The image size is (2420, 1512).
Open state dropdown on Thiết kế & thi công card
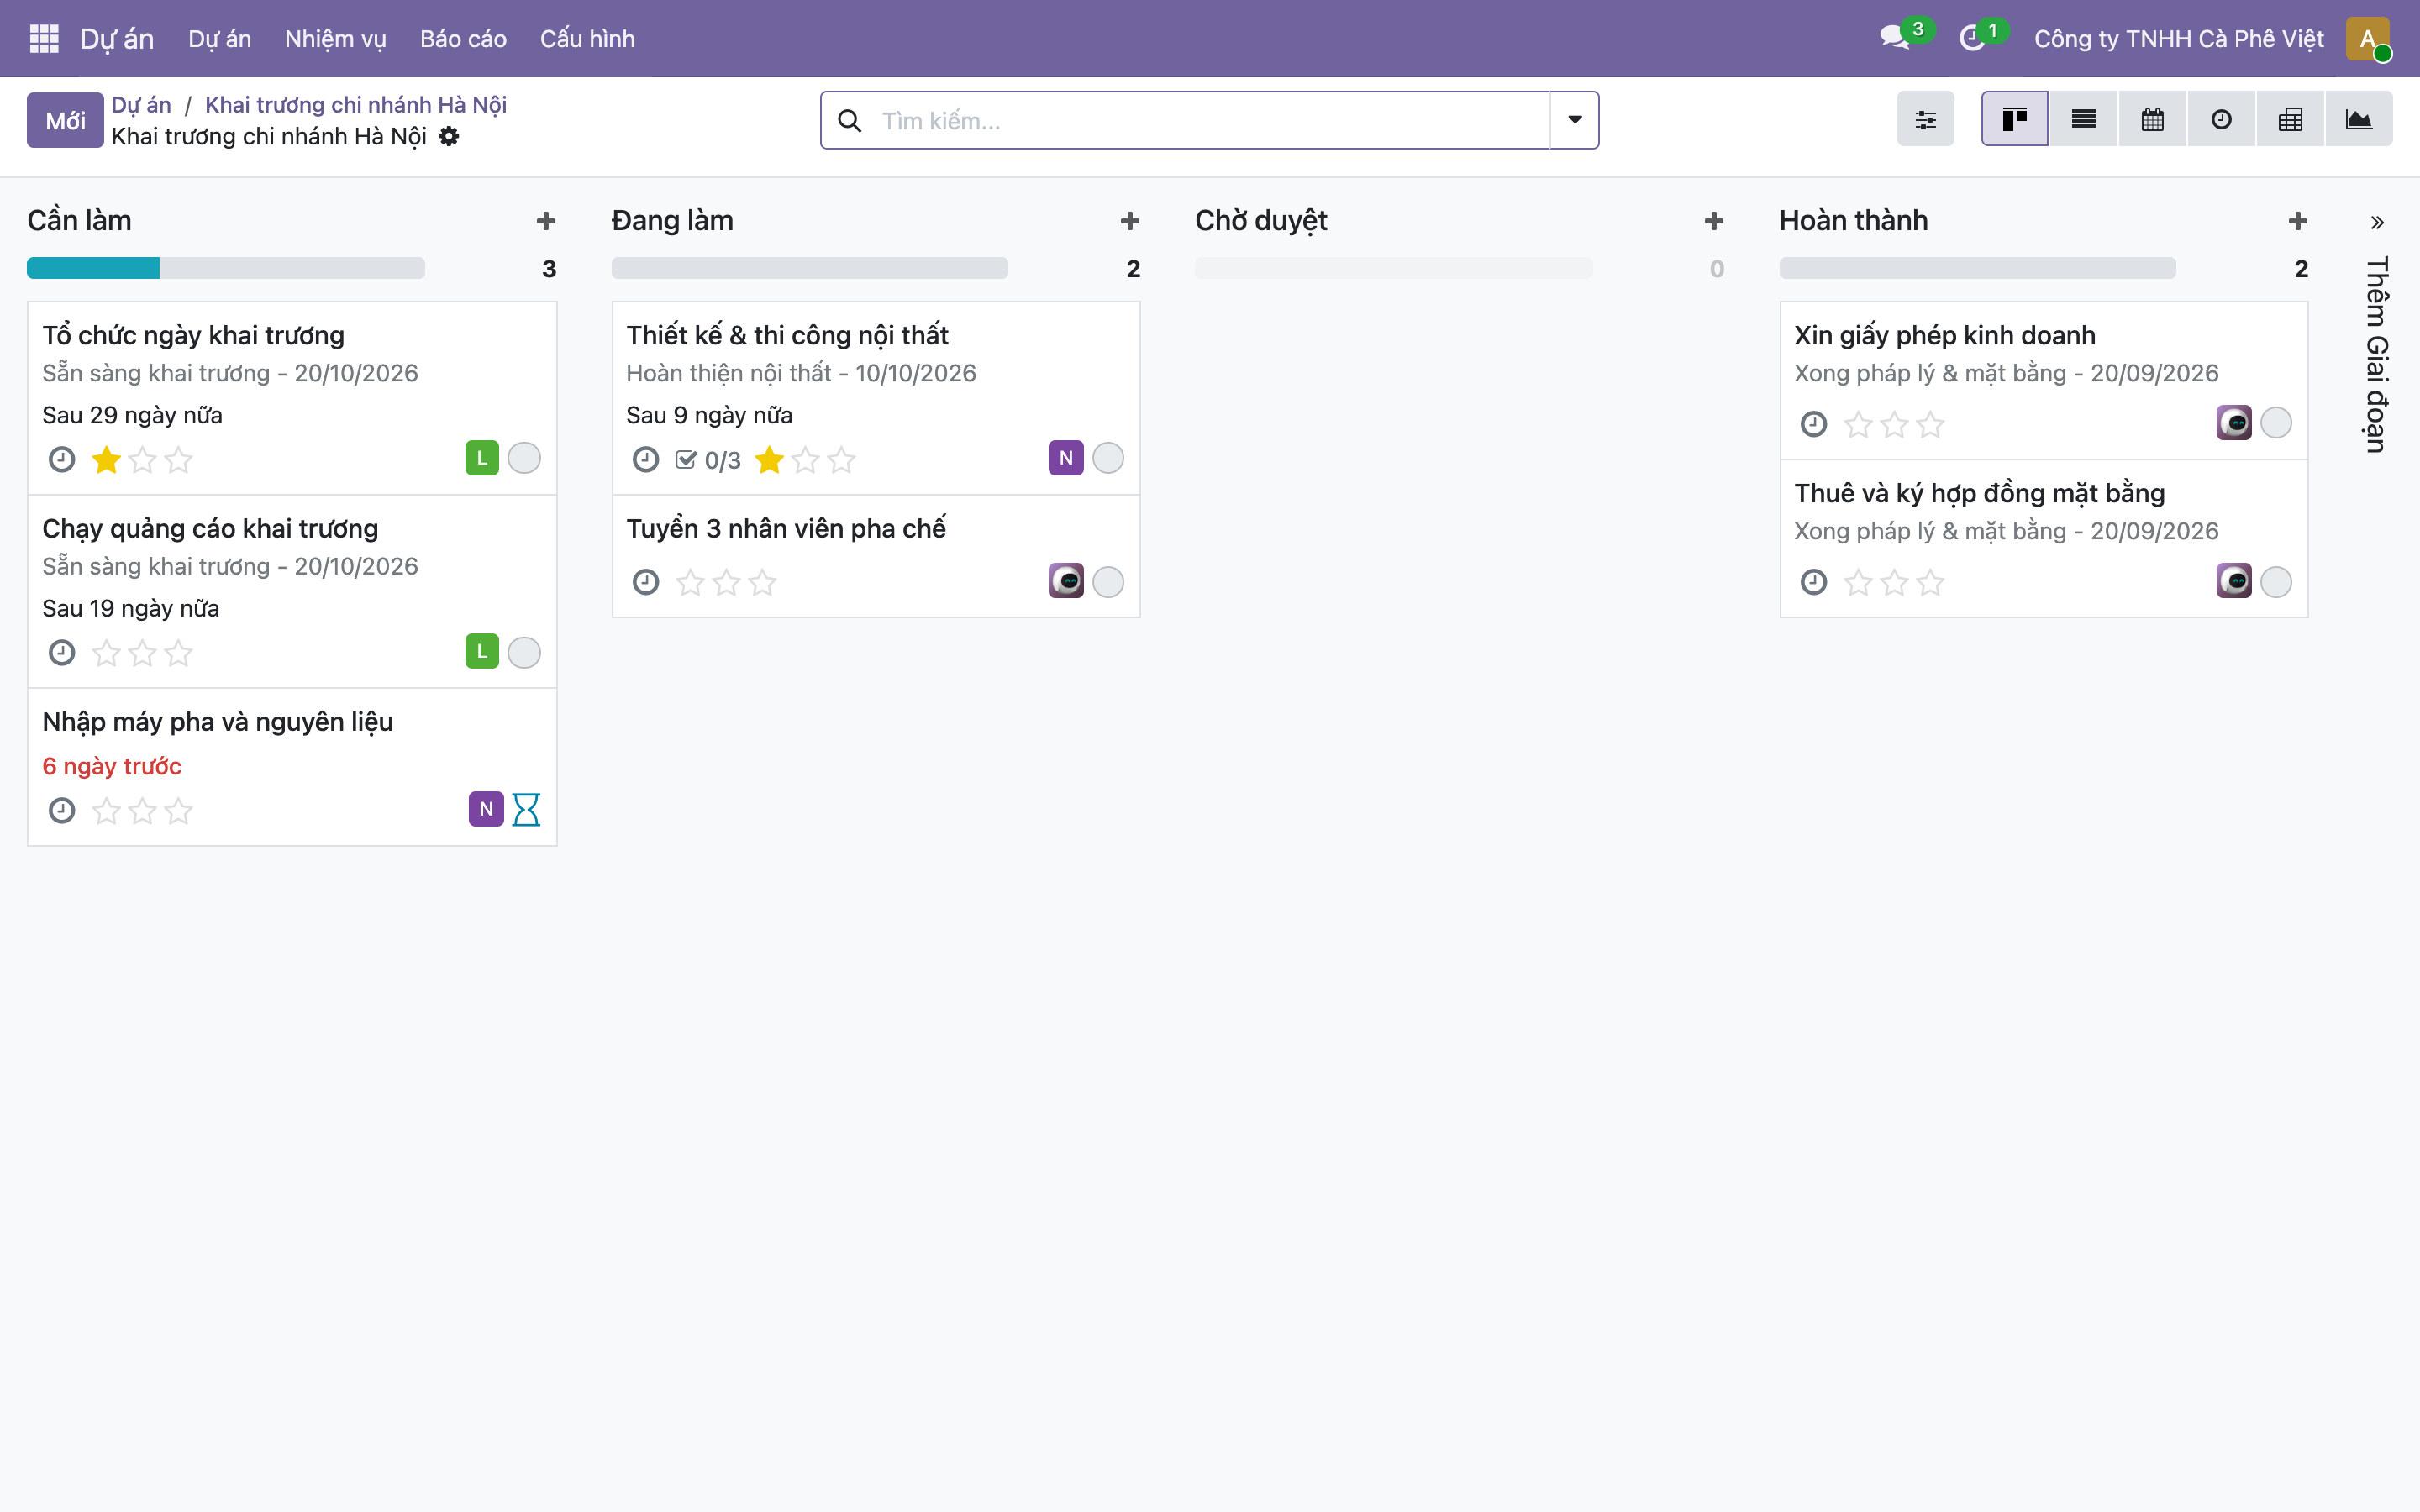click(1108, 458)
